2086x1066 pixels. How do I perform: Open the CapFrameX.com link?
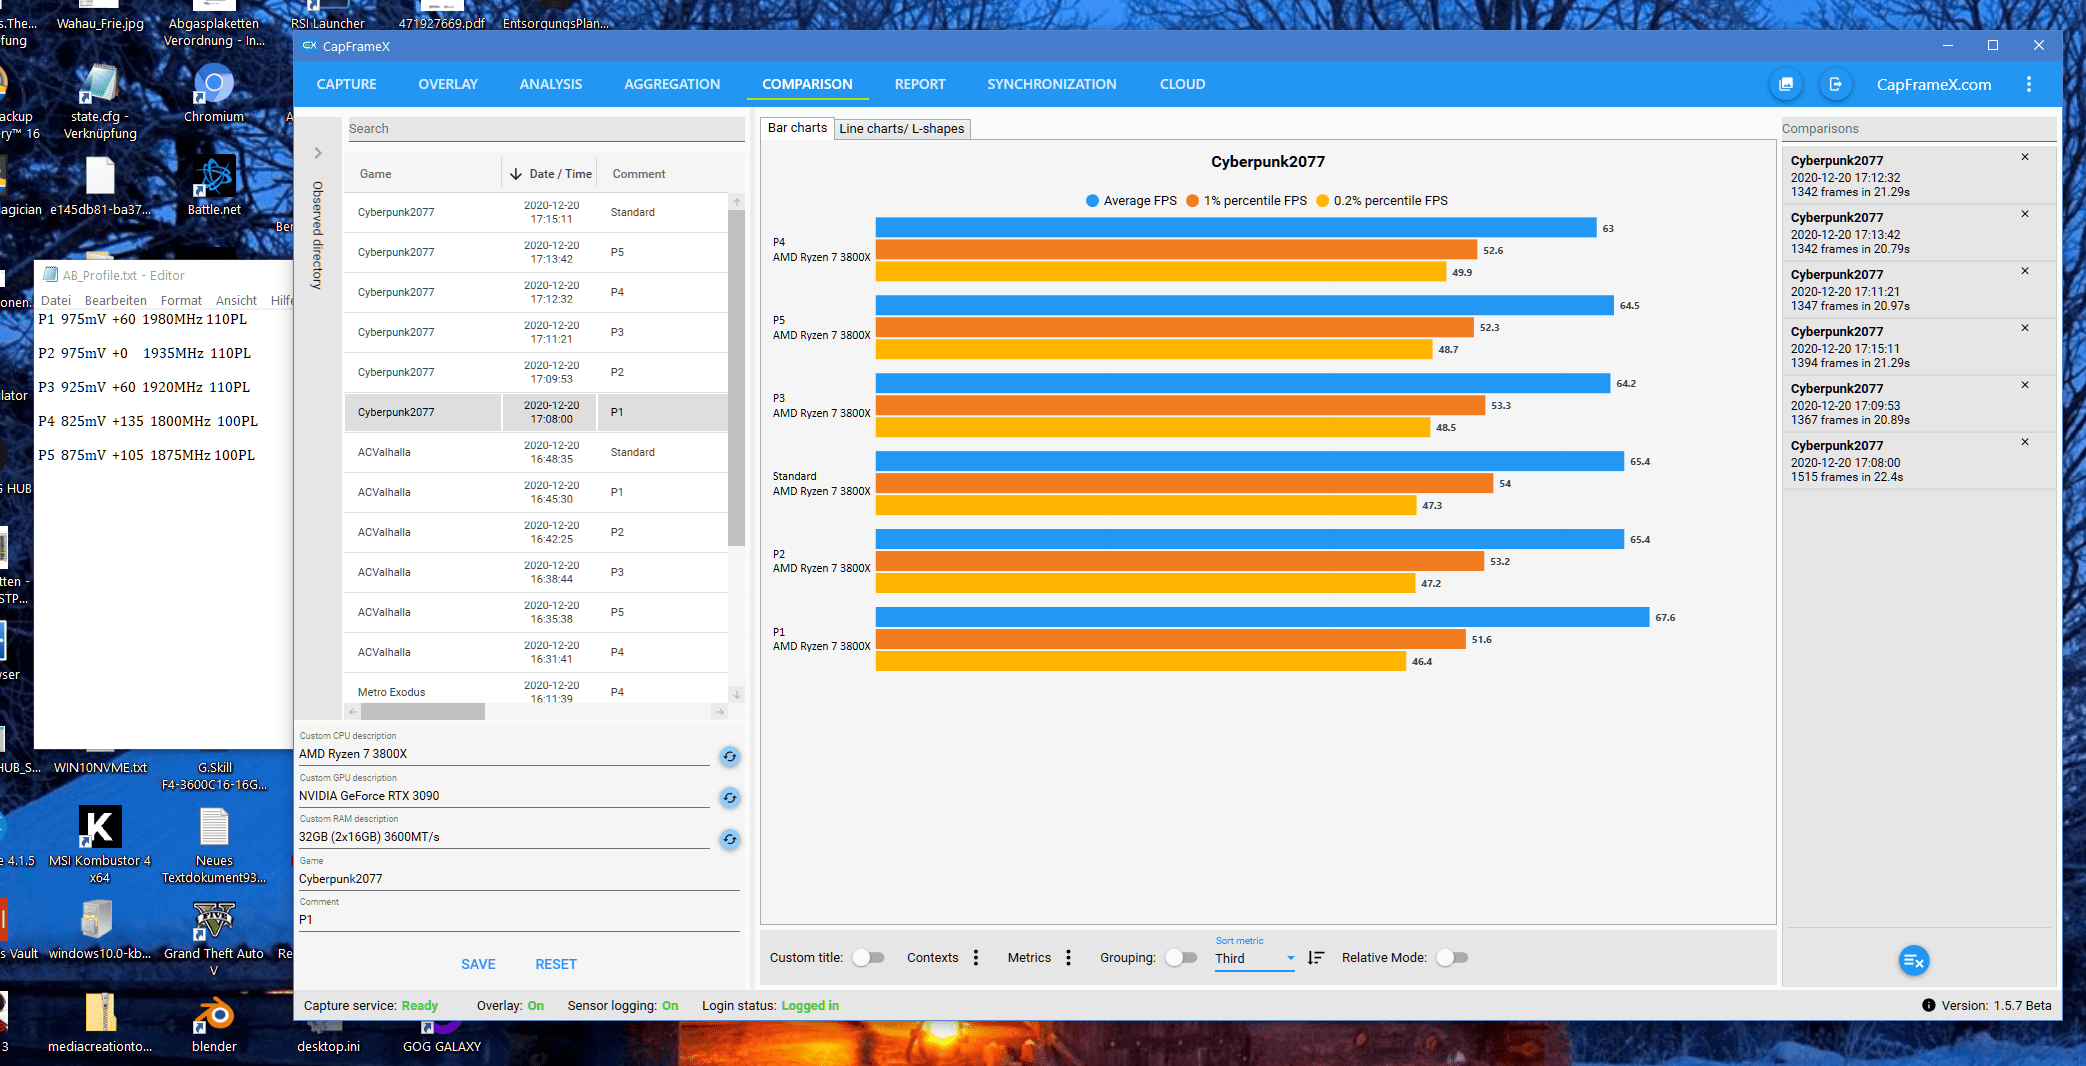[1934, 85]
